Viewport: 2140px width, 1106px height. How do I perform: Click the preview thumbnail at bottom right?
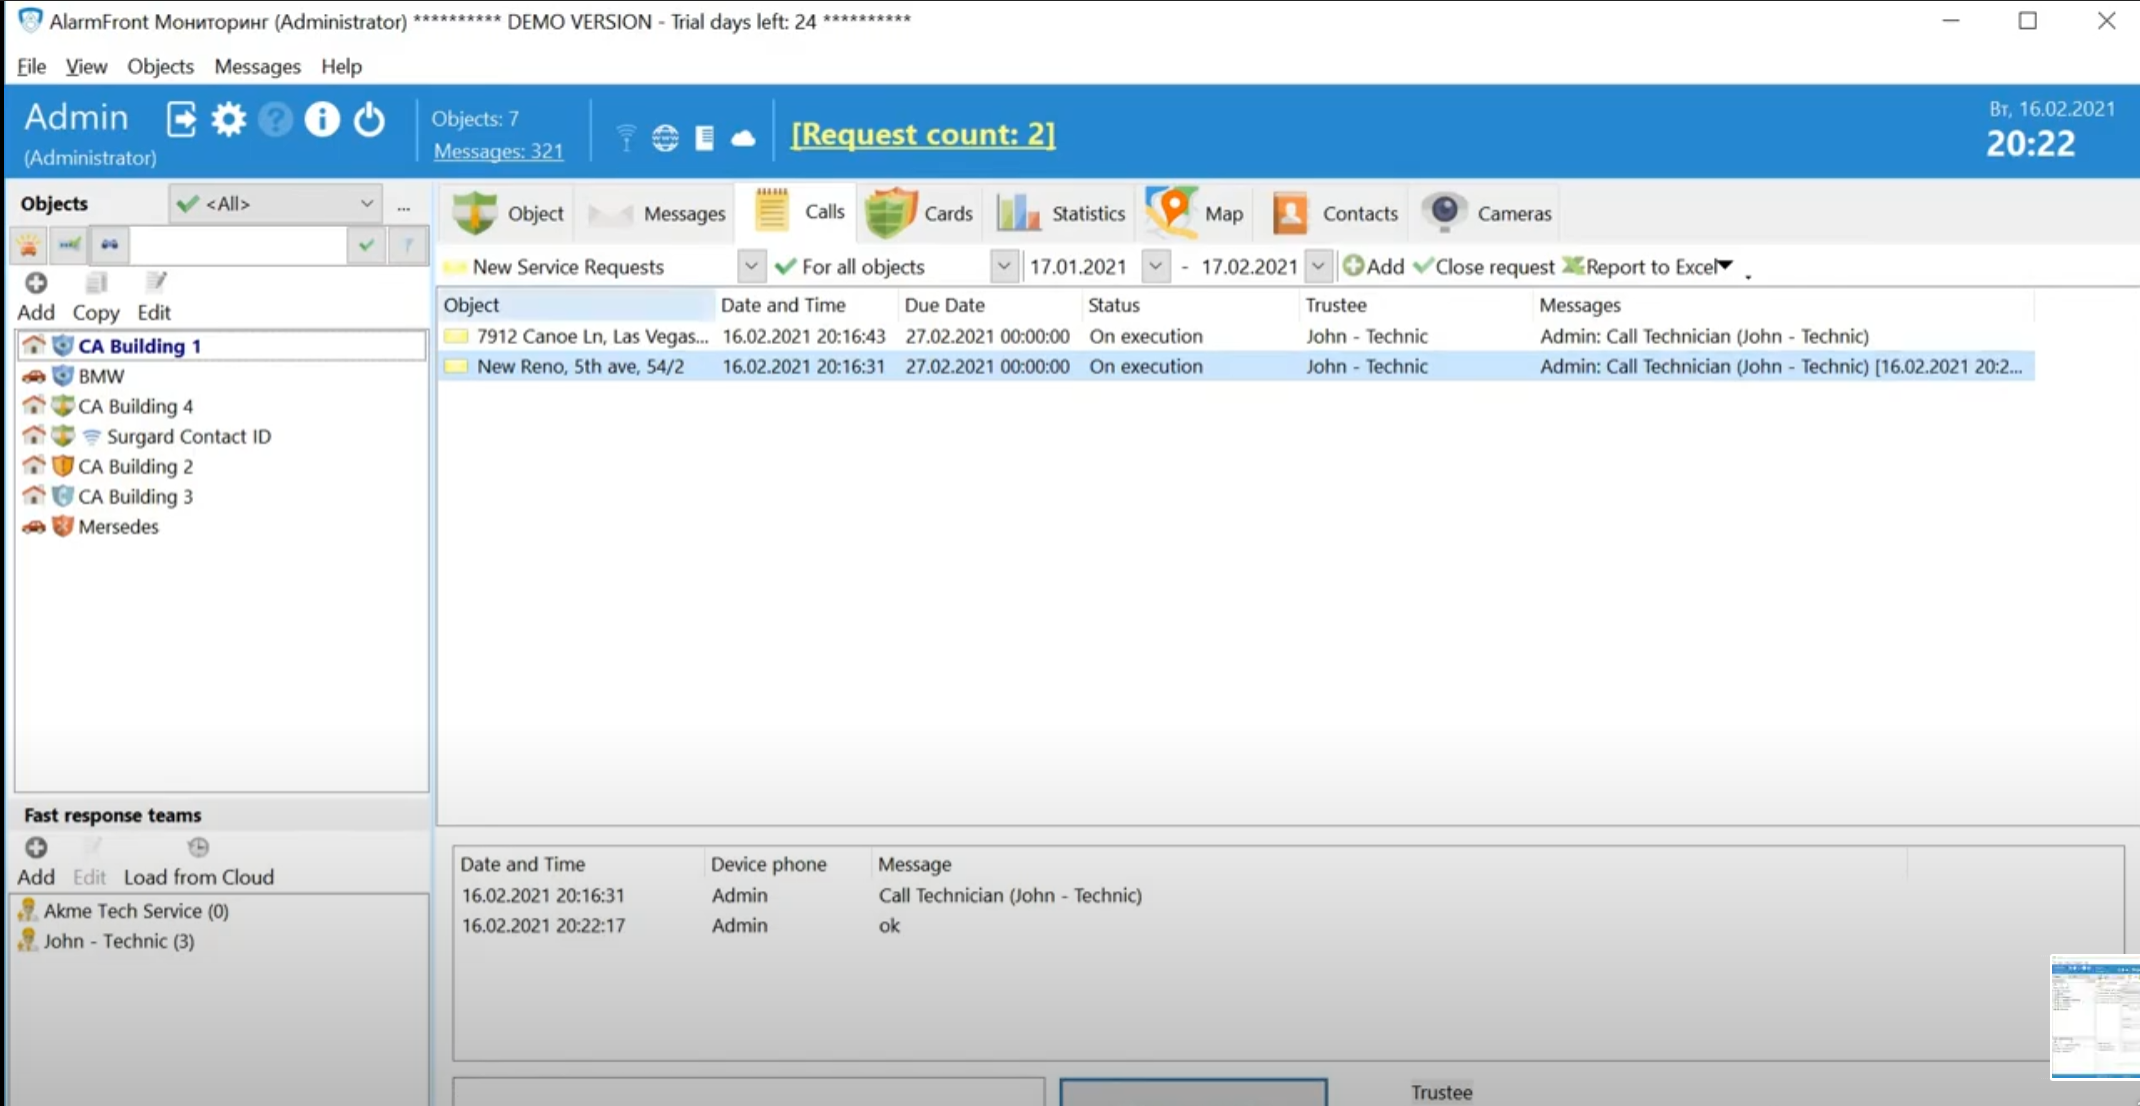coord(2094,1017)
